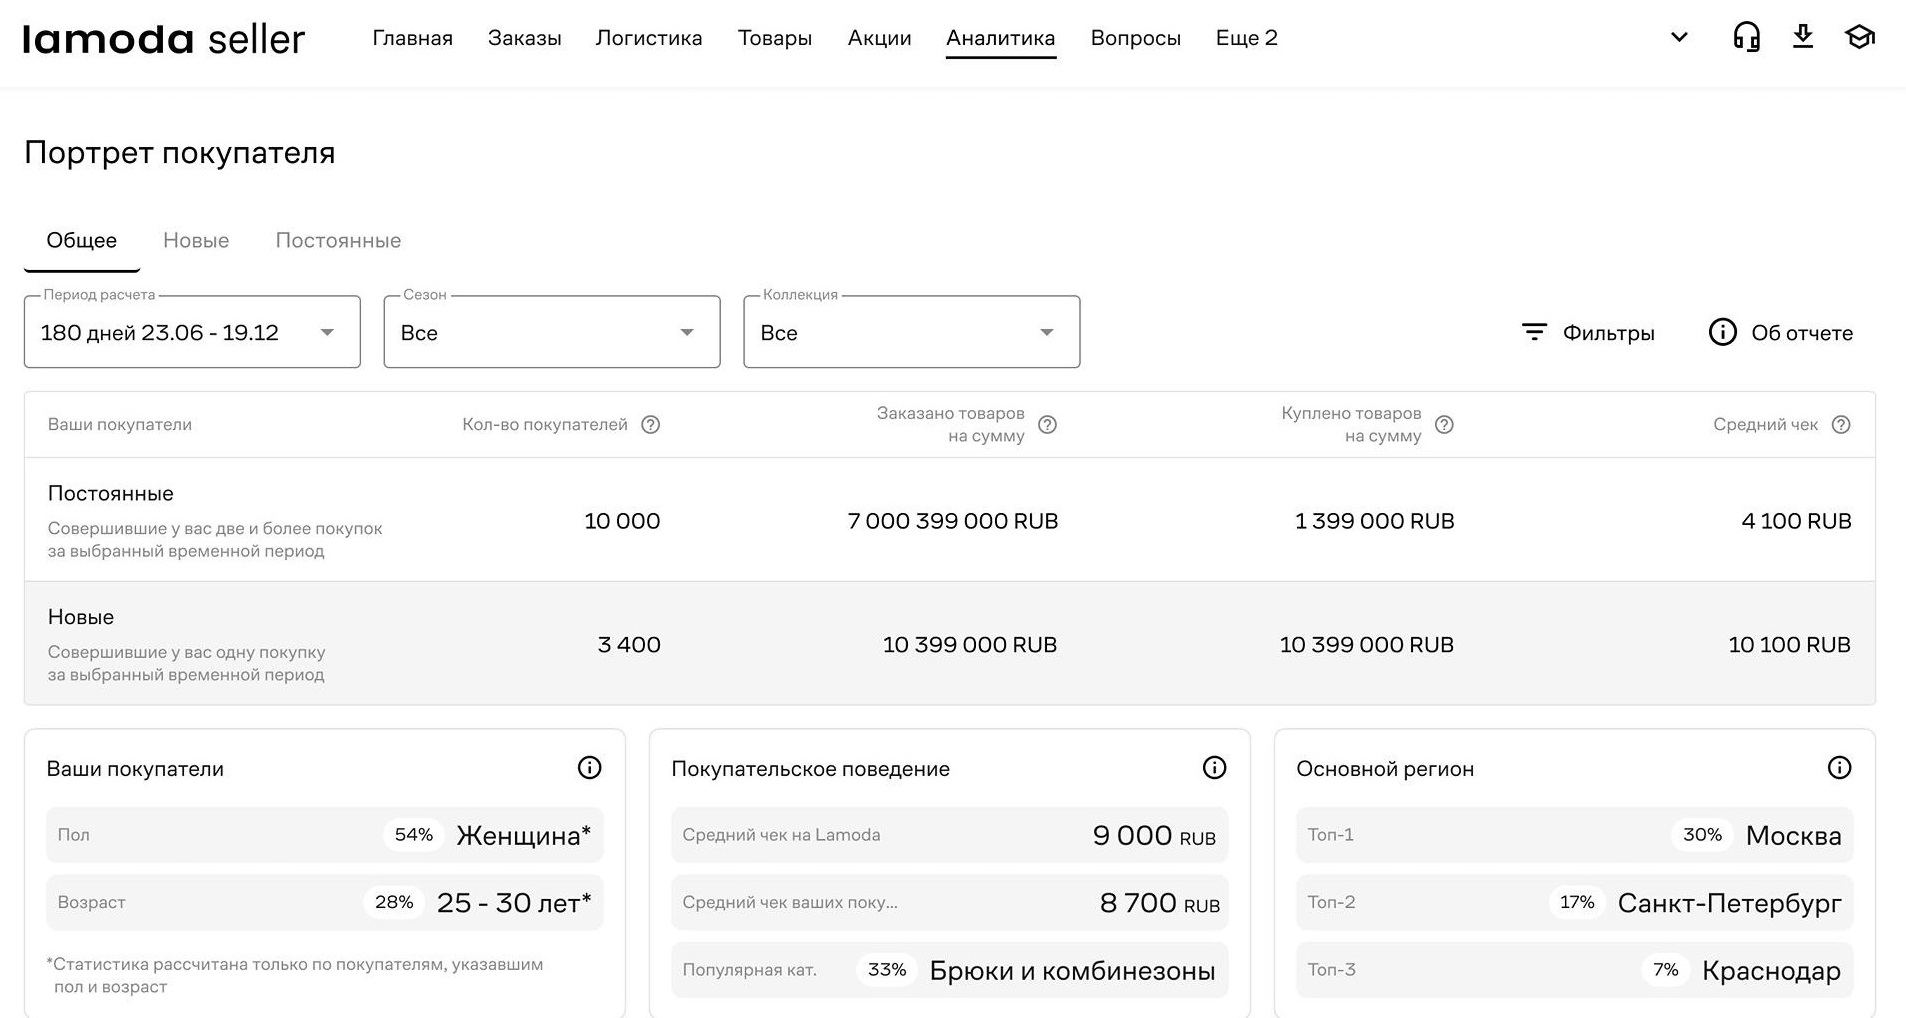The height and width of the screenshot is (1018, 1906).
Task: Click the Об отчете info icon
Action: 1722,332
